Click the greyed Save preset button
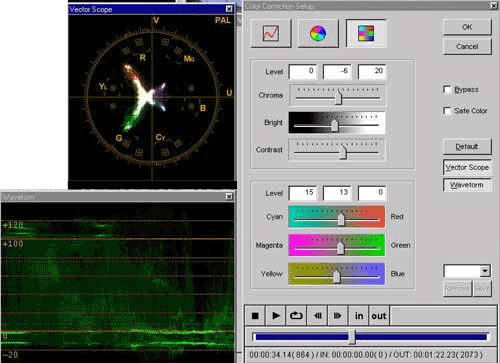 click(482, 289)
